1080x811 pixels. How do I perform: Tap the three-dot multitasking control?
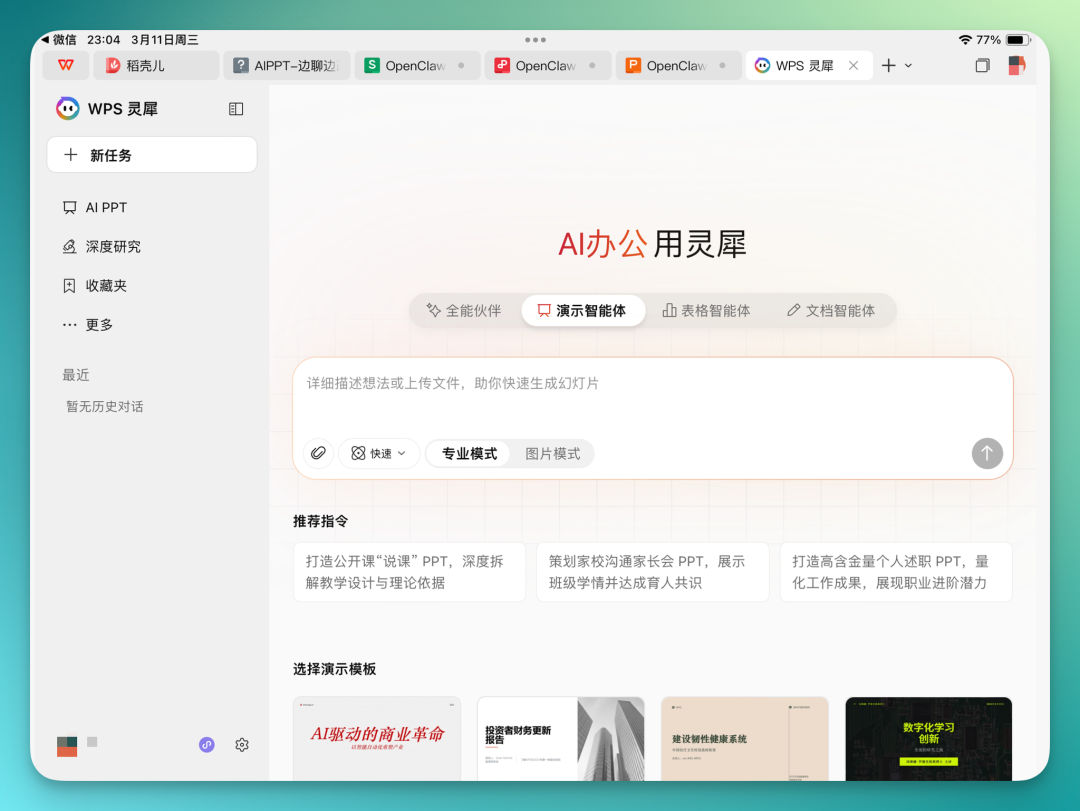(535, 40)
